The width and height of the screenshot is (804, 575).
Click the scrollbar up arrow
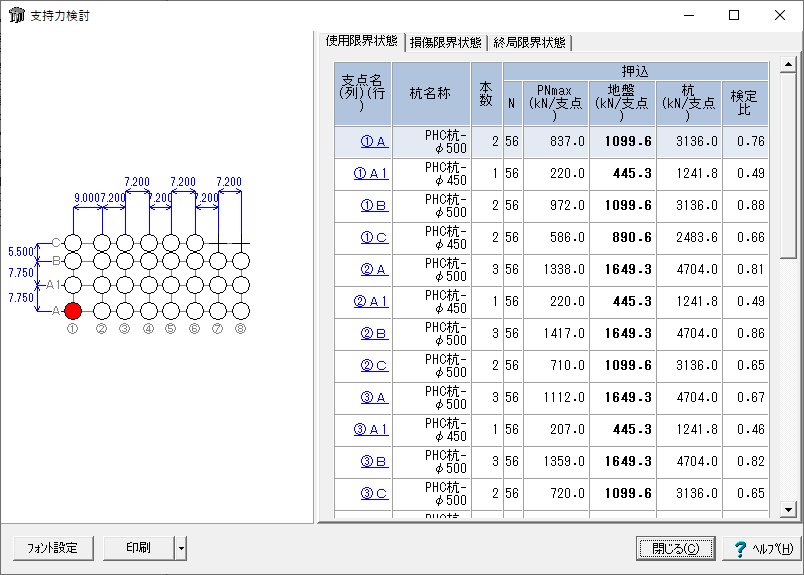(x=788, y=65)
